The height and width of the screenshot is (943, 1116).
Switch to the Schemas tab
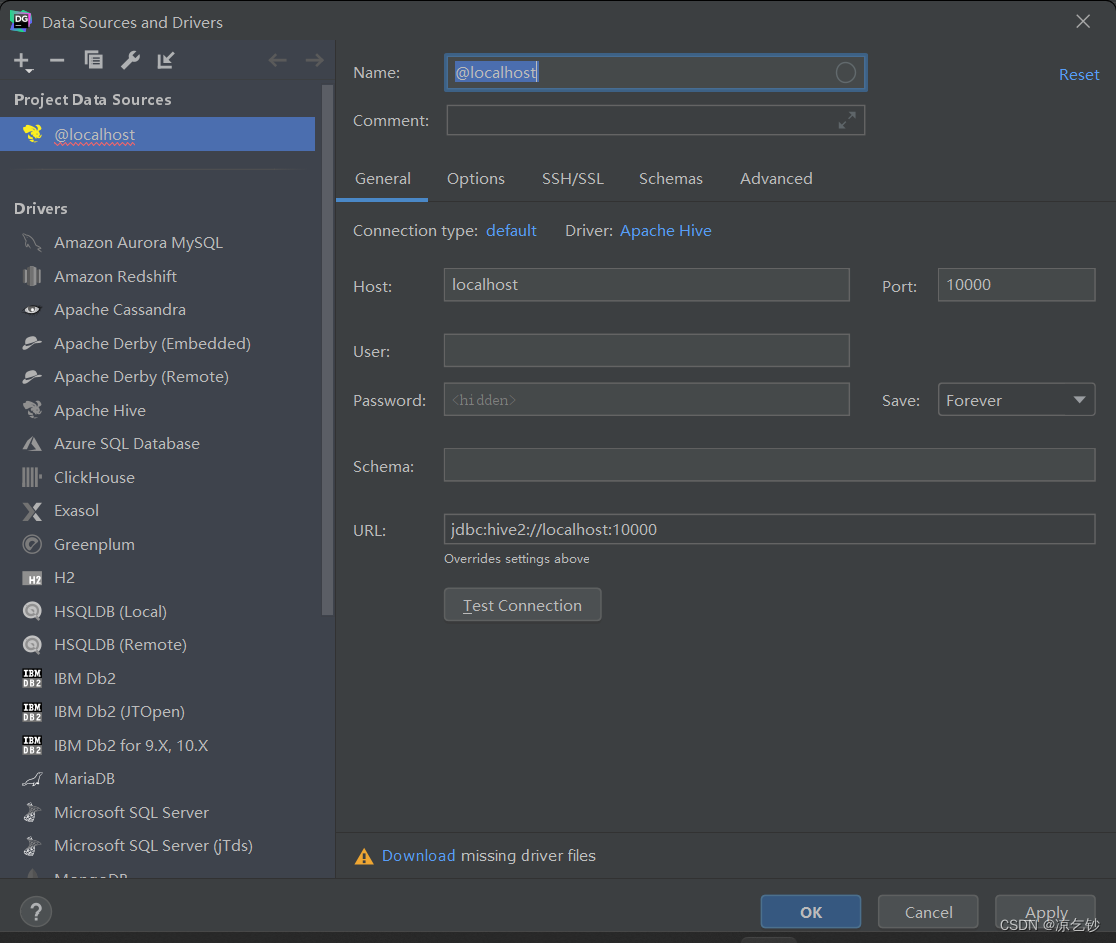pyautogui.click(x=670, y=179)
